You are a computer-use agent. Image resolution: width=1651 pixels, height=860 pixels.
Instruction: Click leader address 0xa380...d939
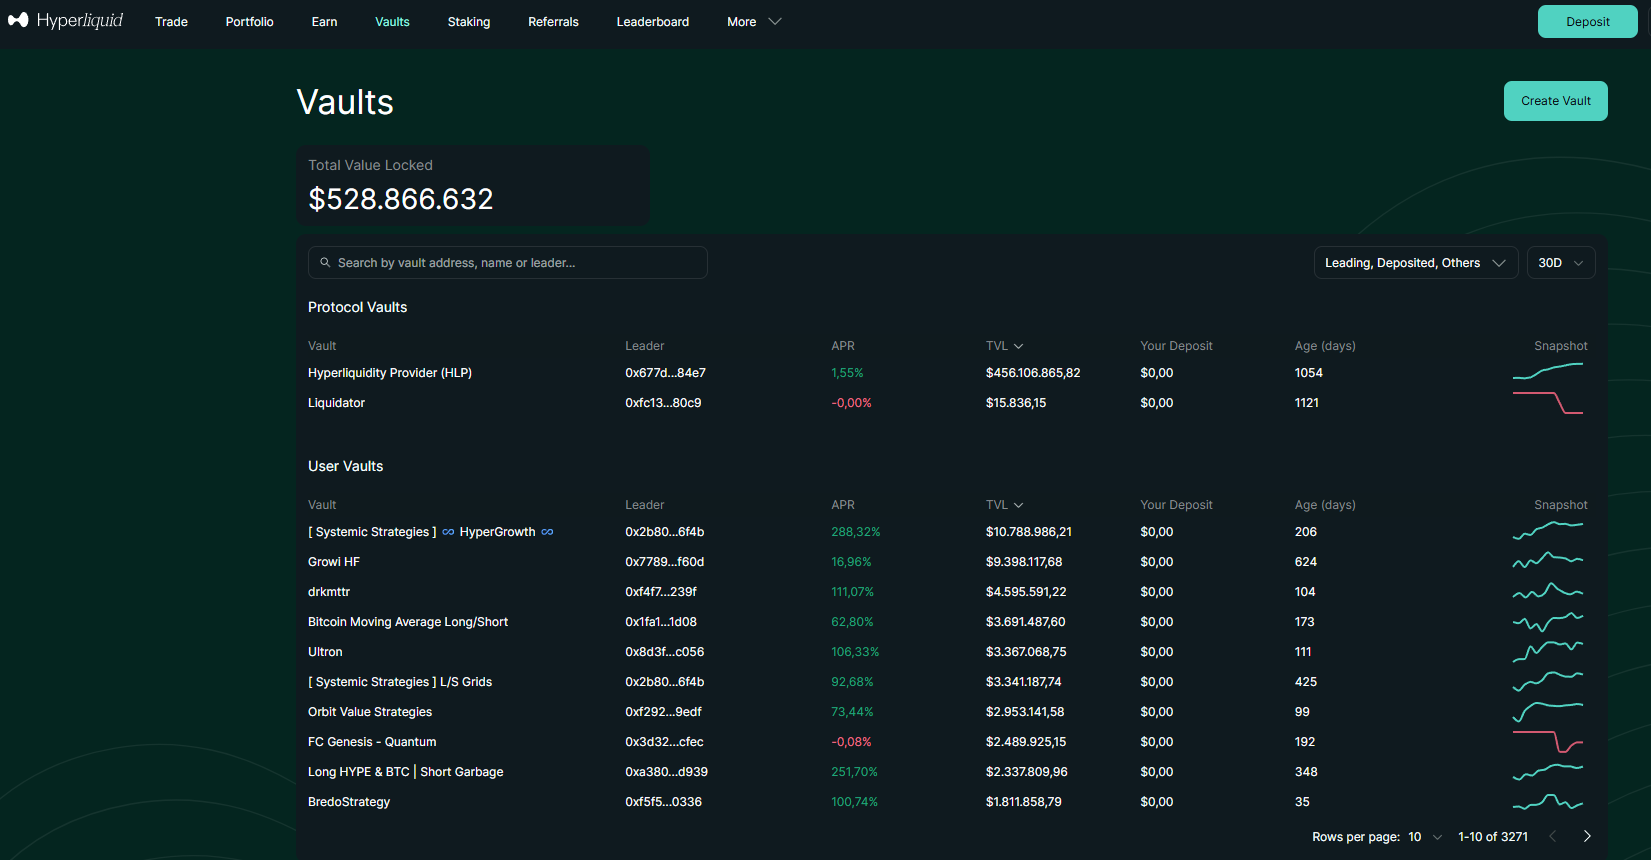click(x=667, y=772)
